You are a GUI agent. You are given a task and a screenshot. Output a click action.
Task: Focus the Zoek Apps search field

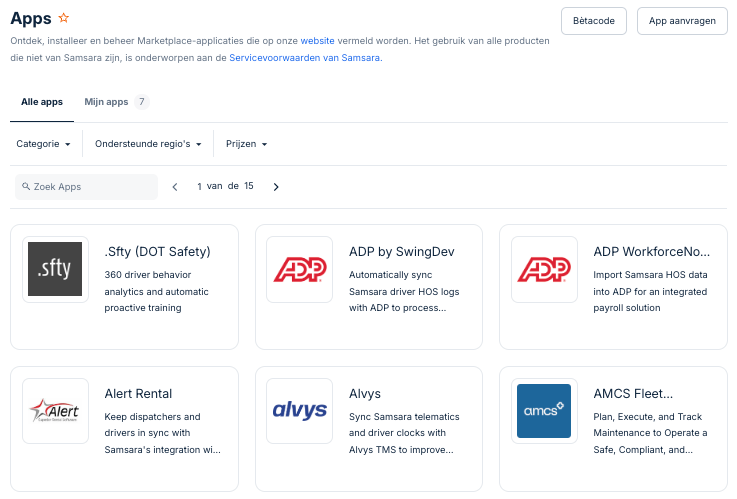pyautogui.click(x=86, y=187)
